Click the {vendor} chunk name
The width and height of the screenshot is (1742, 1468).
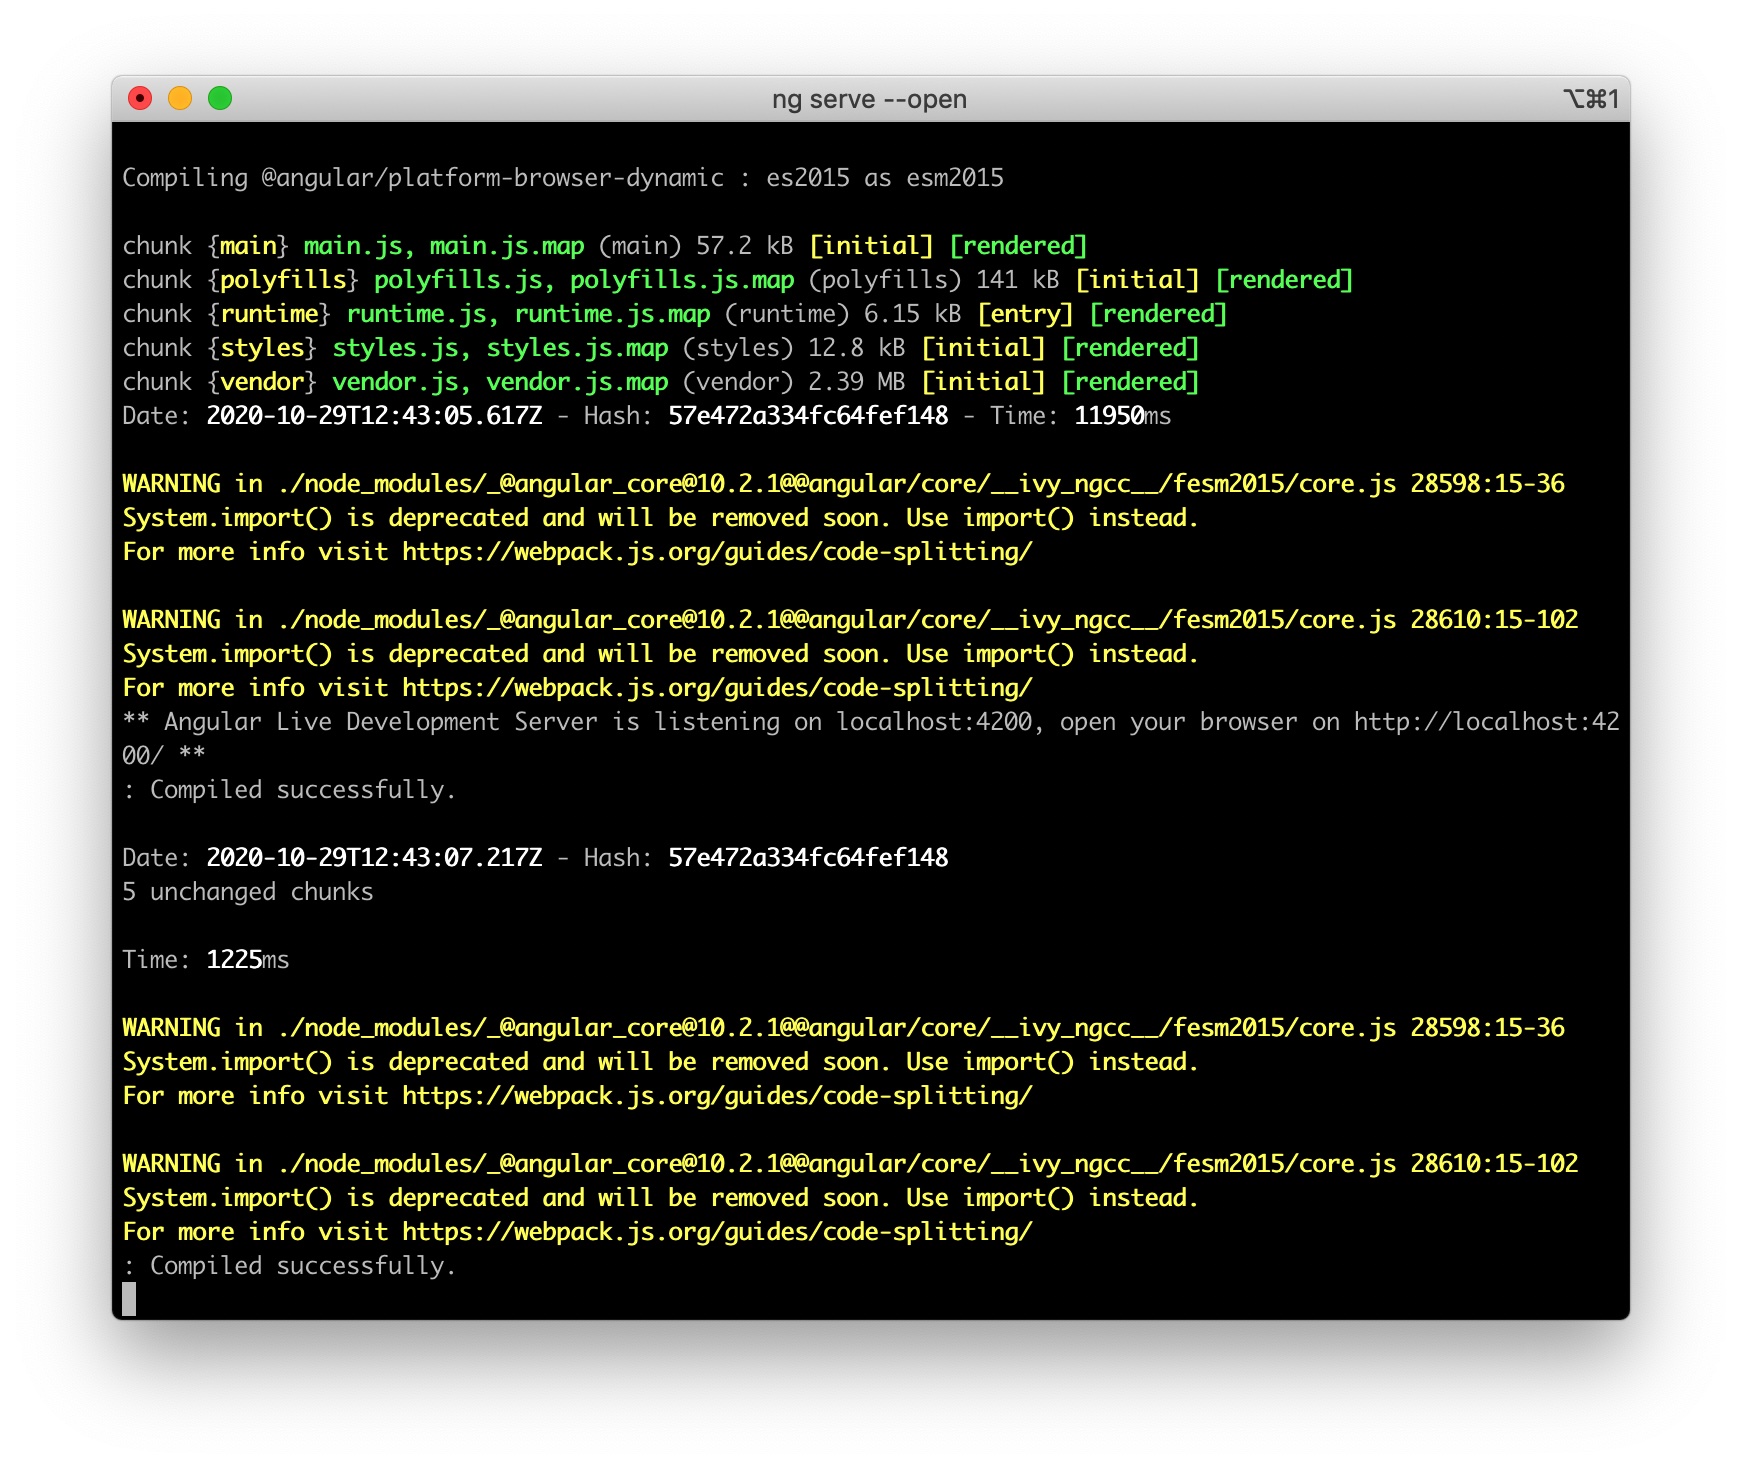tap(262, 382)
